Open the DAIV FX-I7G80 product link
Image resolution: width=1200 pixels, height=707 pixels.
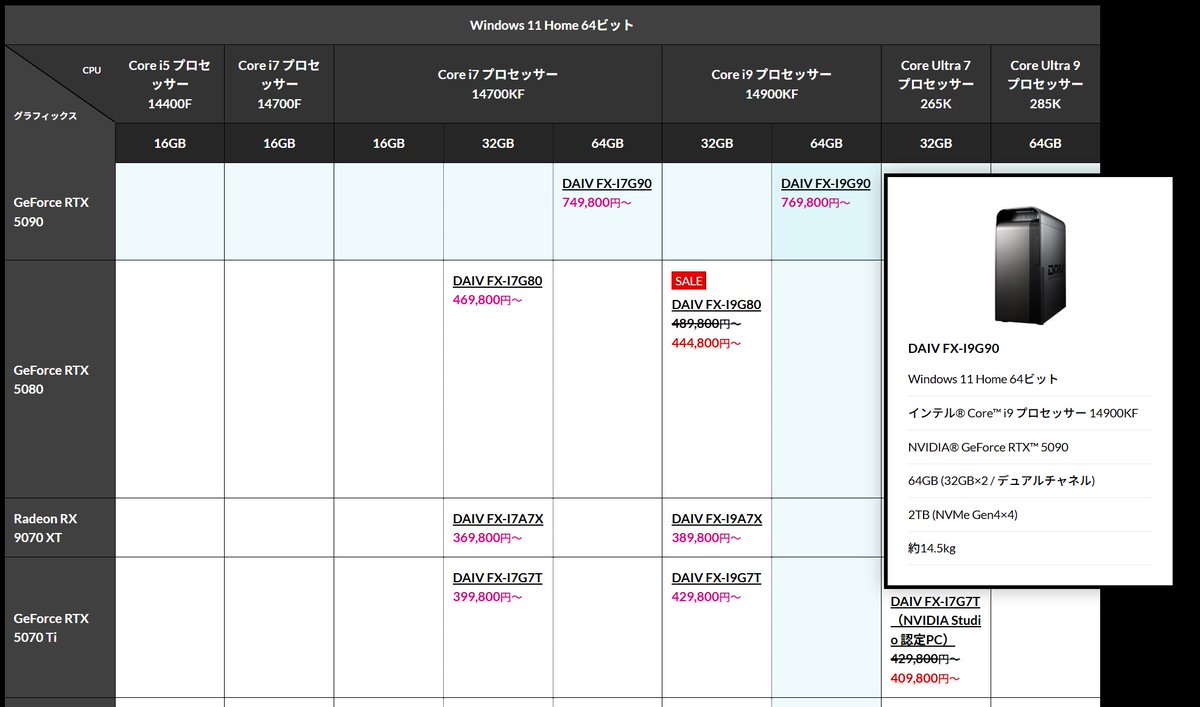497,281
